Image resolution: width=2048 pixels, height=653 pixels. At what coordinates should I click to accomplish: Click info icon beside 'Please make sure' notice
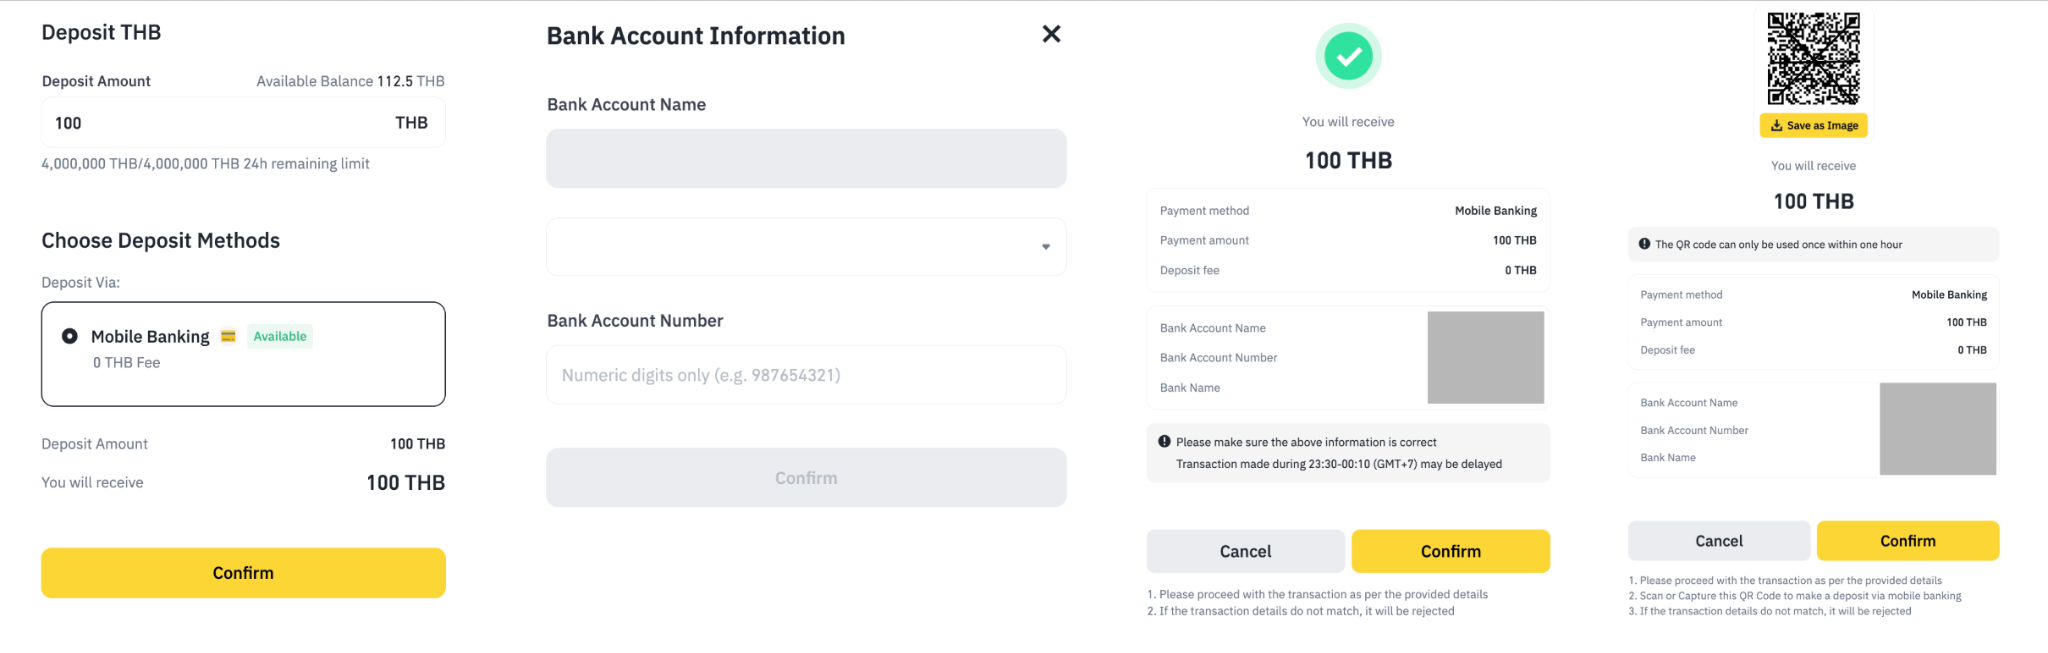(x=1164, y=441)
